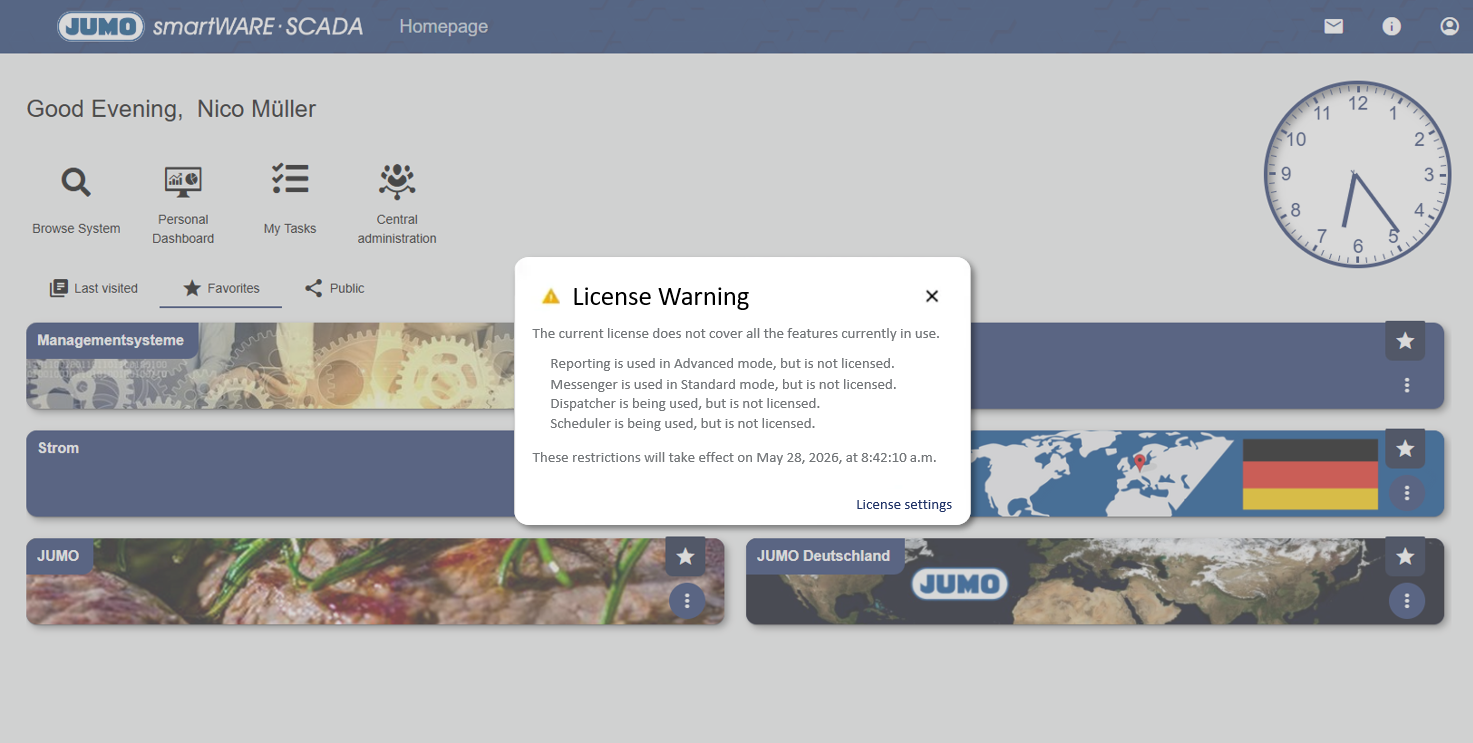Toggle favorite star on Strom card
The image size is (1473, 743).
point(1405,449)
